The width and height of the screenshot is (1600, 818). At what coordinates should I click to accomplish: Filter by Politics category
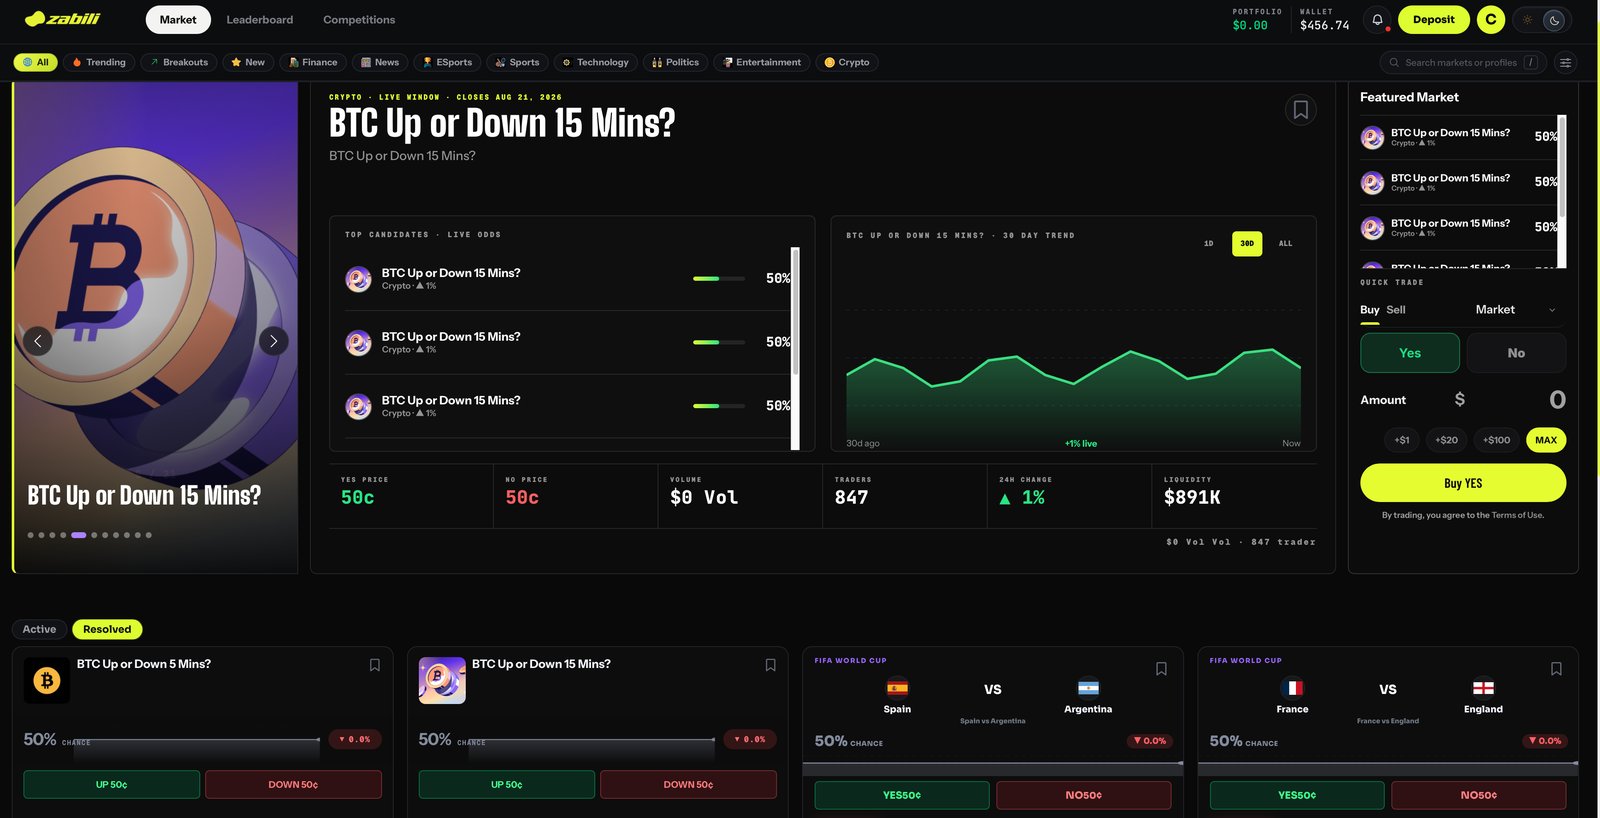point(675,62)
